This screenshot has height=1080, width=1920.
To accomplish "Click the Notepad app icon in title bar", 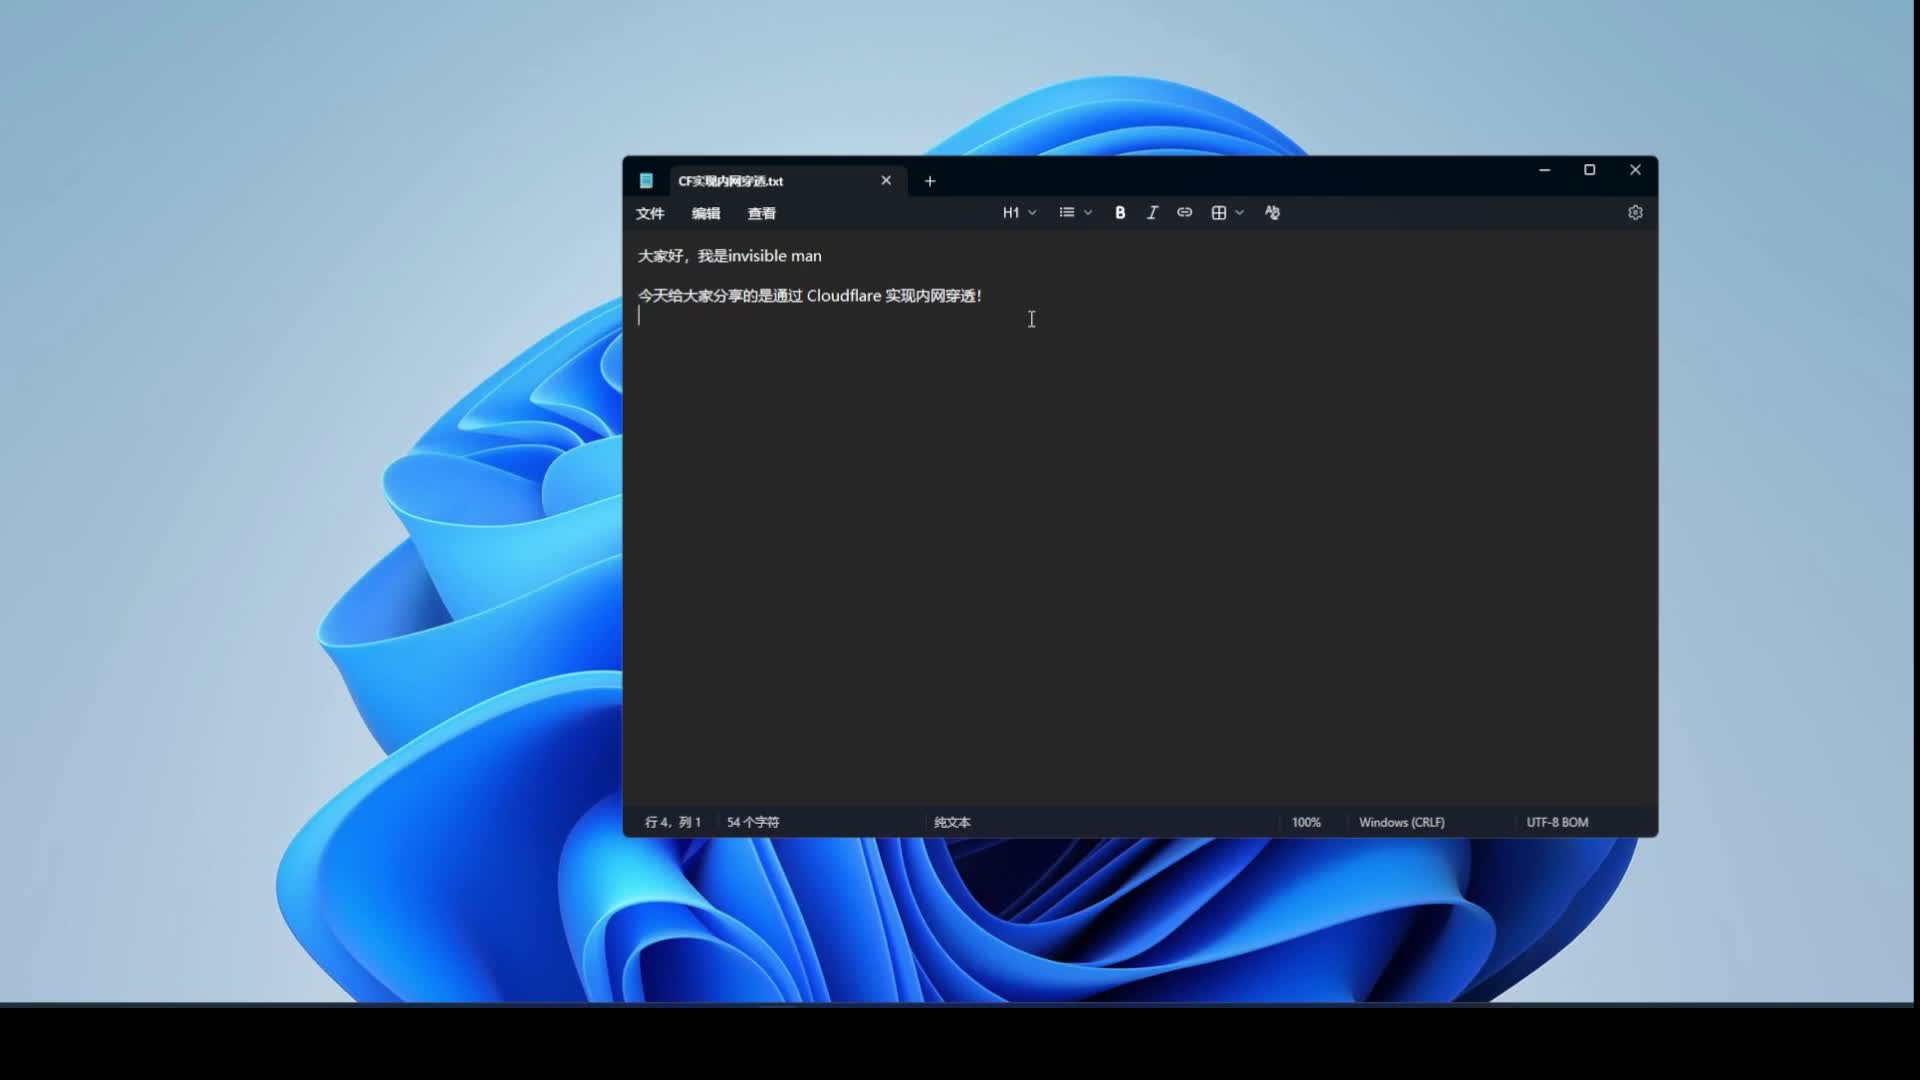I will pos(646,181).
